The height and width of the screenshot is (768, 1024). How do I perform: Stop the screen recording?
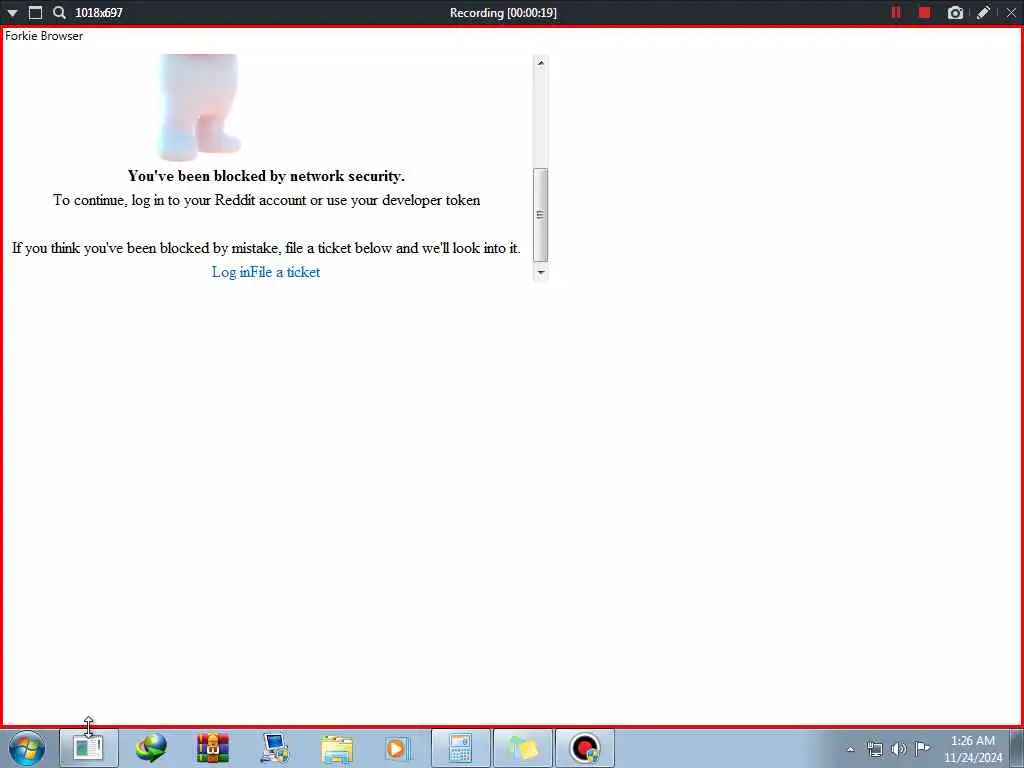[924, 12]
